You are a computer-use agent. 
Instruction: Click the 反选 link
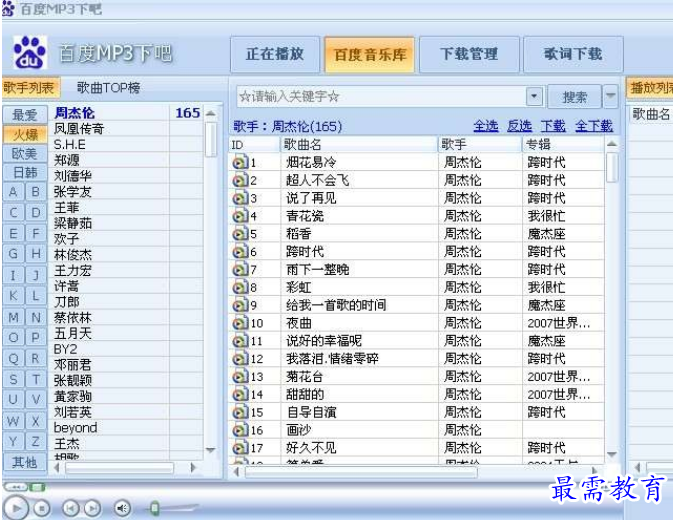click(x=519, y=126)
